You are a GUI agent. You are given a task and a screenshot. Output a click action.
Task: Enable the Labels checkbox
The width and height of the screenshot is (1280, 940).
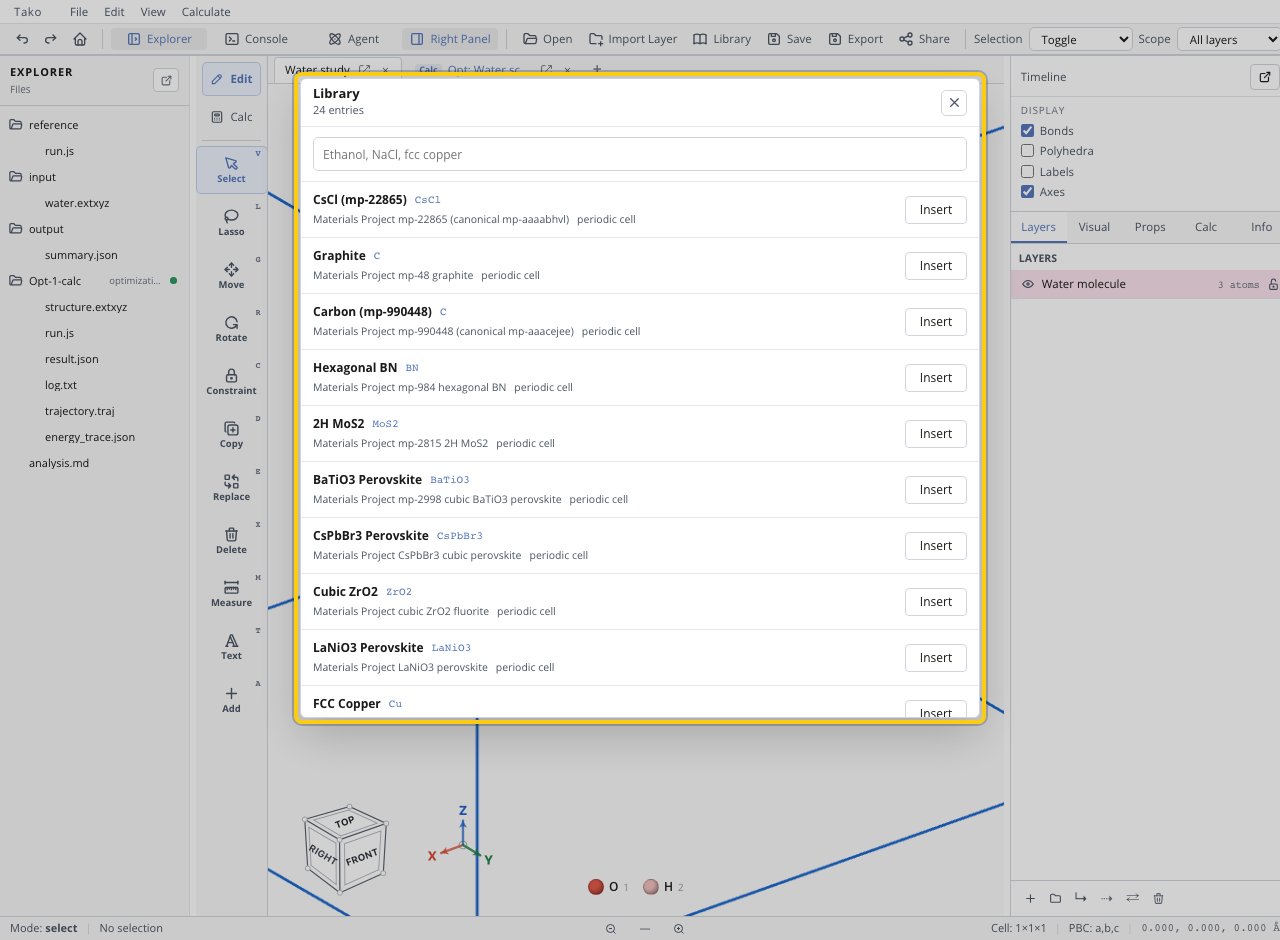pyautogui.click(x=1027, y=172)
